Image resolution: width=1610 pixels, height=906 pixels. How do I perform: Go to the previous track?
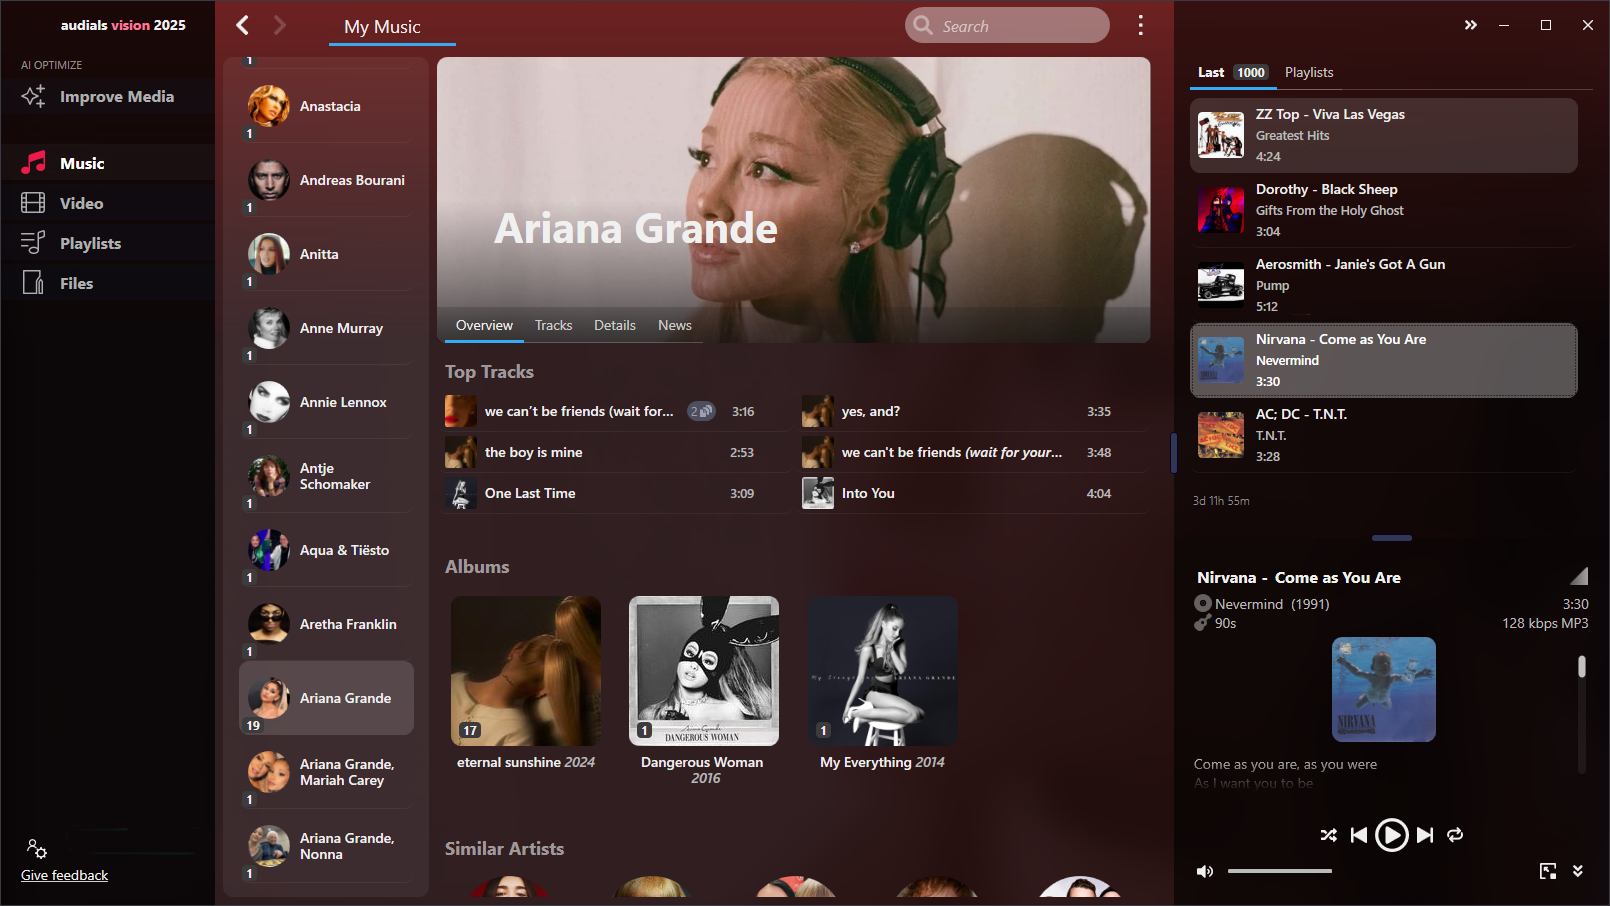(x=1358, y=835)
